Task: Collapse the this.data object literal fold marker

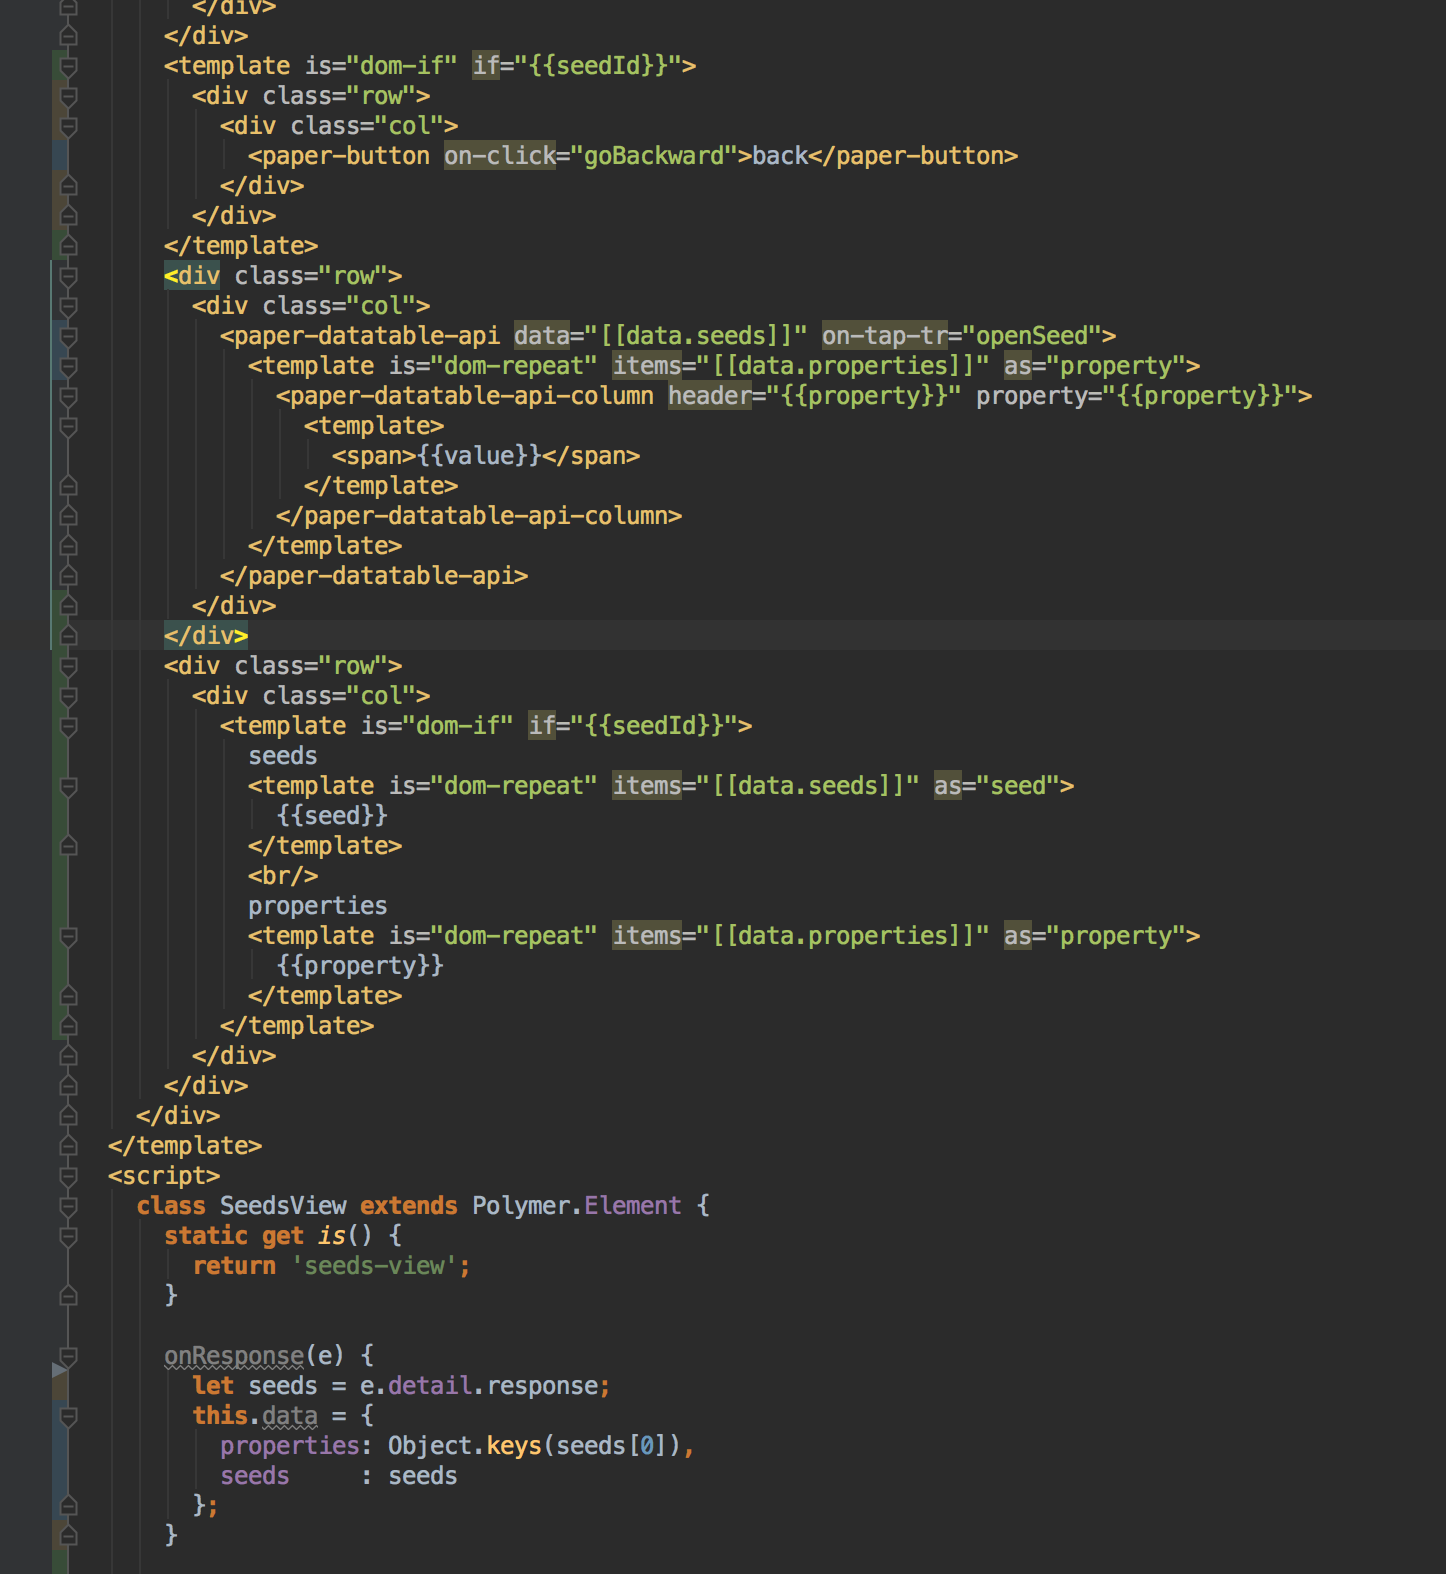Action: pos(68,1417)
